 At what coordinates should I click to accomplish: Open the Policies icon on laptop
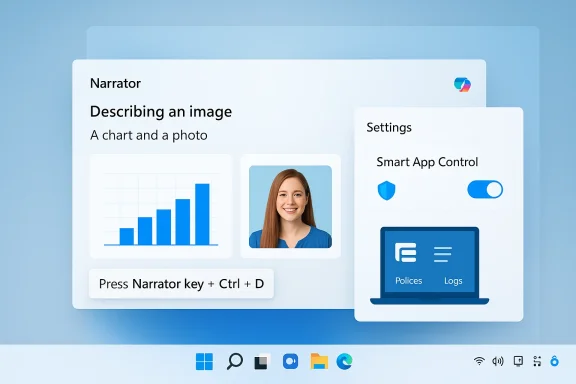[x=406, y=252]
